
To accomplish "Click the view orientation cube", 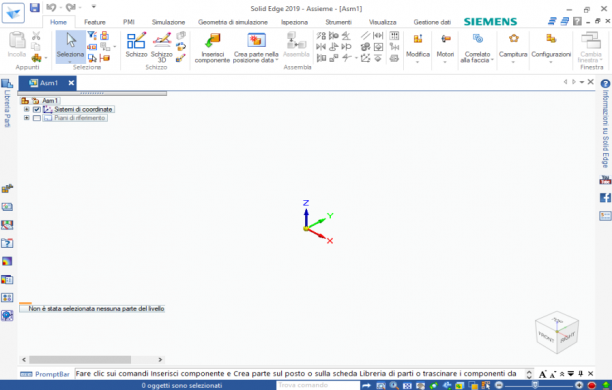I will click(557, 332).
